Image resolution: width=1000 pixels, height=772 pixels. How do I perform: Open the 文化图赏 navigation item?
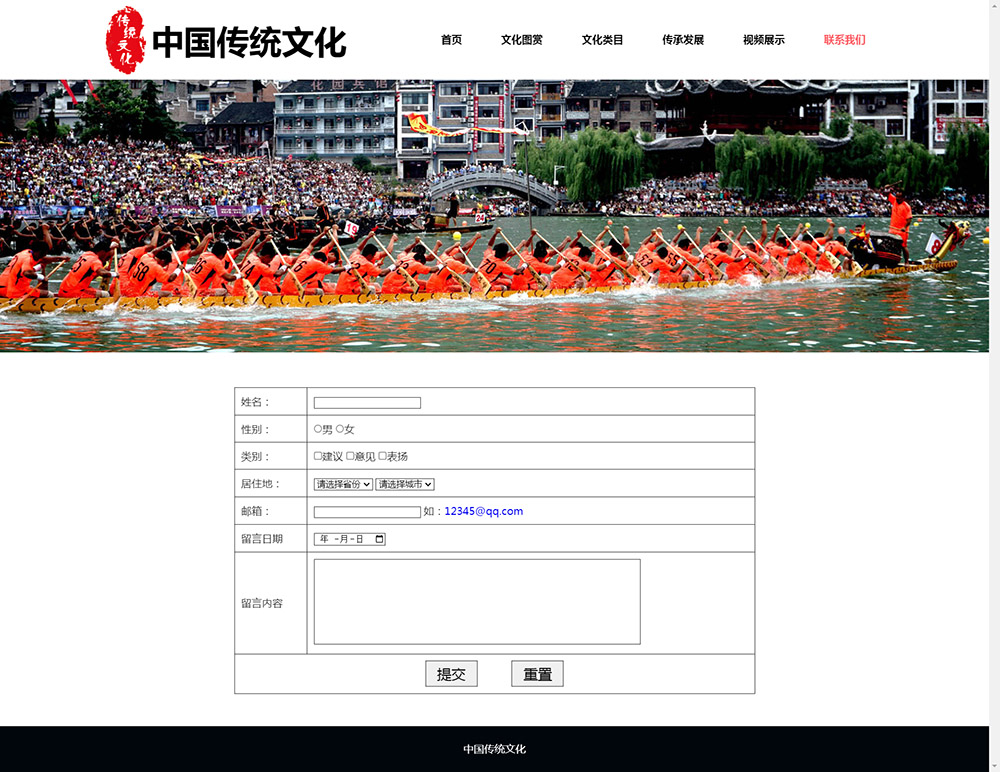[x=522, y=40]
